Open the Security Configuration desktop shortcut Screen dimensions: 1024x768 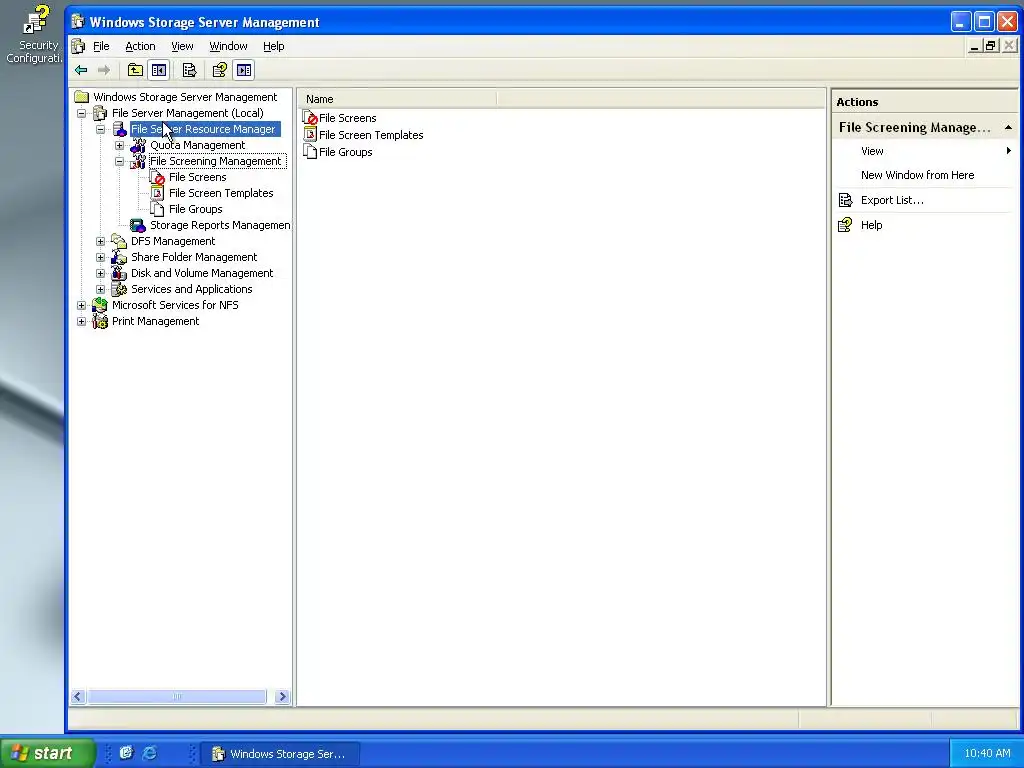click(33, 34)
